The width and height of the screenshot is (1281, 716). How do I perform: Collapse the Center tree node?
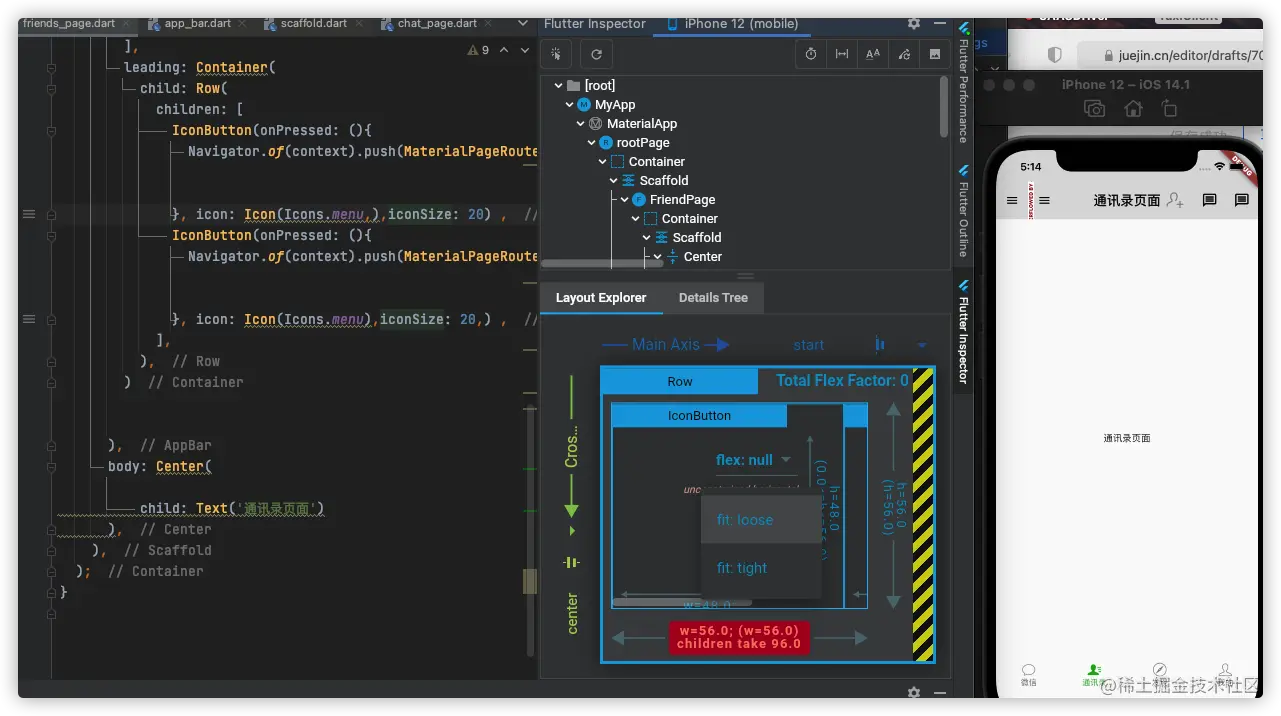click(657, 257)
